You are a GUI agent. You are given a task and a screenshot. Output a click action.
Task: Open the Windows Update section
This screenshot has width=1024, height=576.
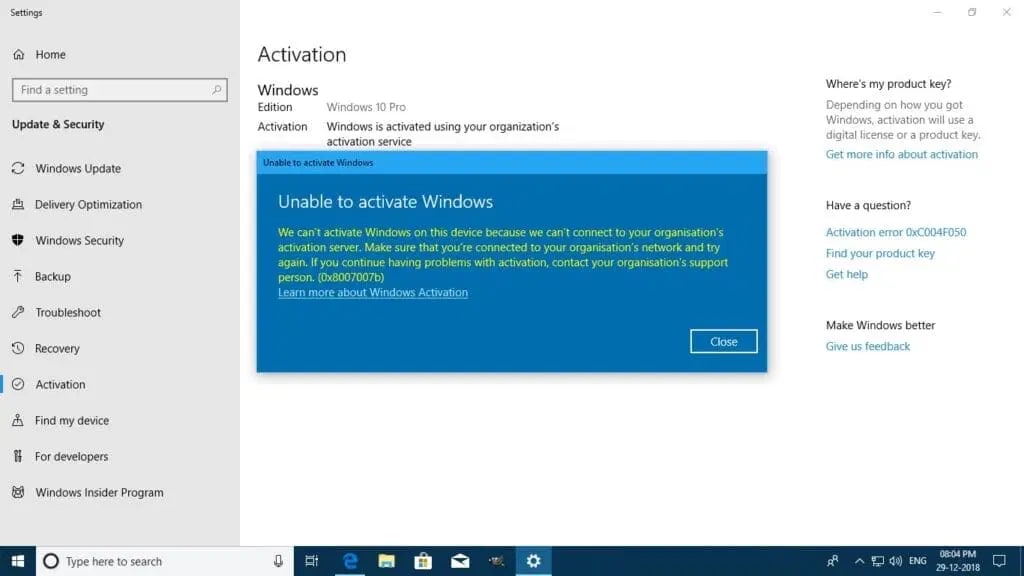(x=78, y=168)
